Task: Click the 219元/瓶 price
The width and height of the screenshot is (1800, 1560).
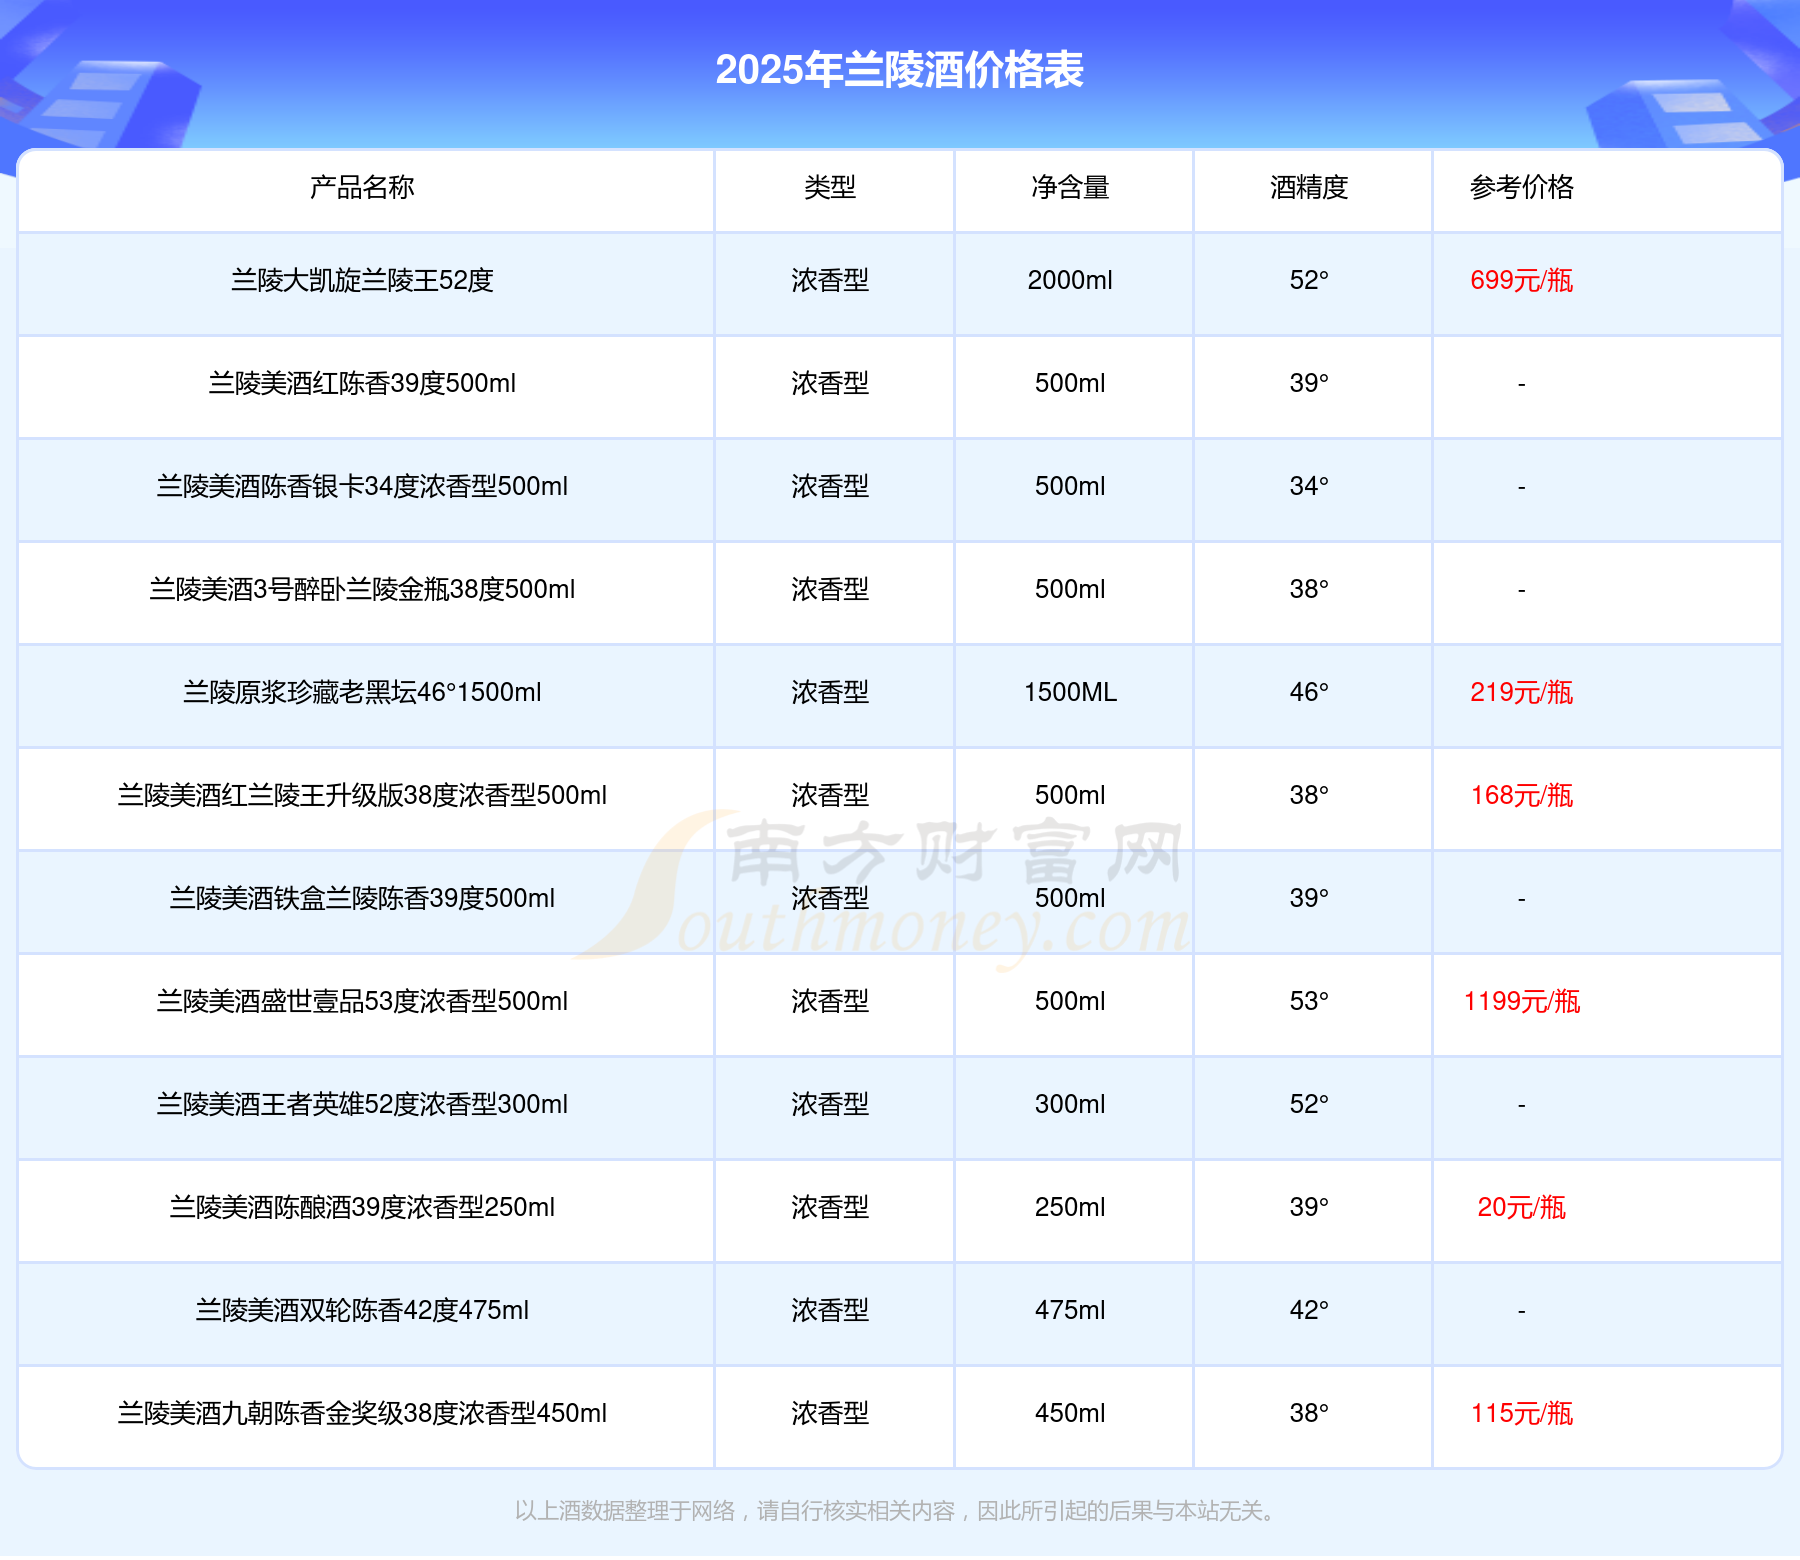Action: (1522, 692)
